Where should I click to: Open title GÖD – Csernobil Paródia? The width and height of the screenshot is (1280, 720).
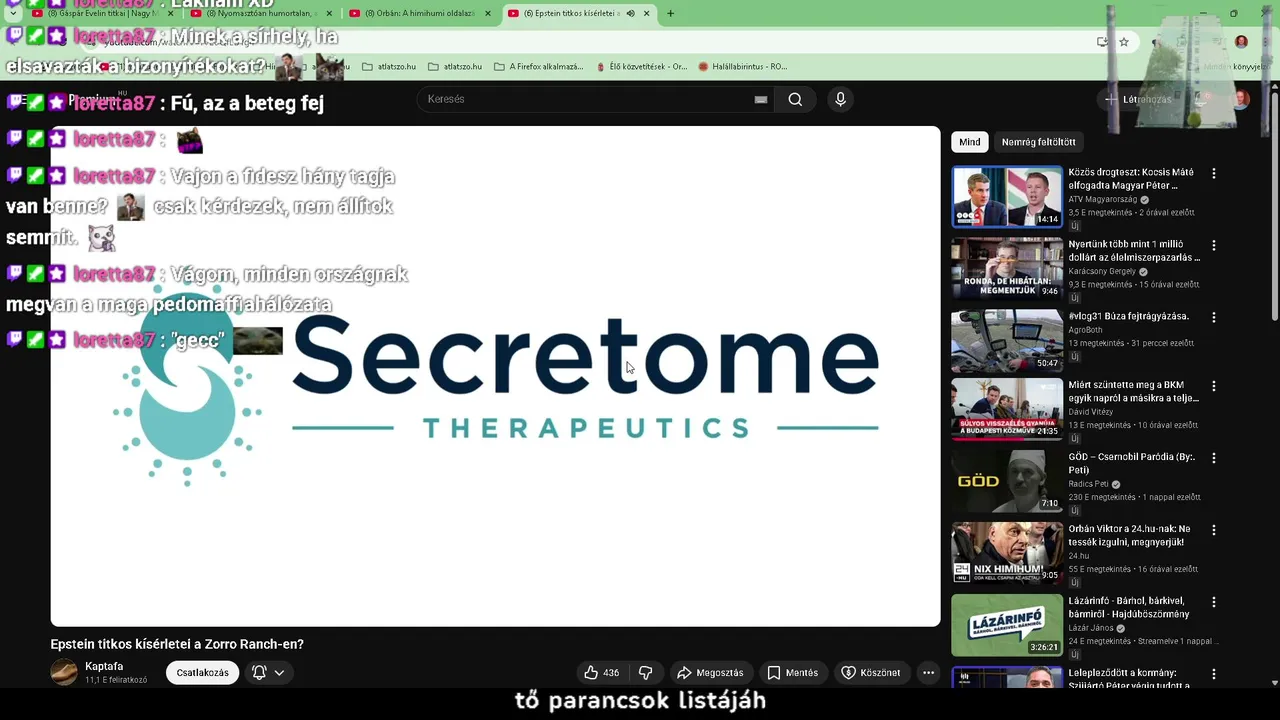click(1130, 463)
